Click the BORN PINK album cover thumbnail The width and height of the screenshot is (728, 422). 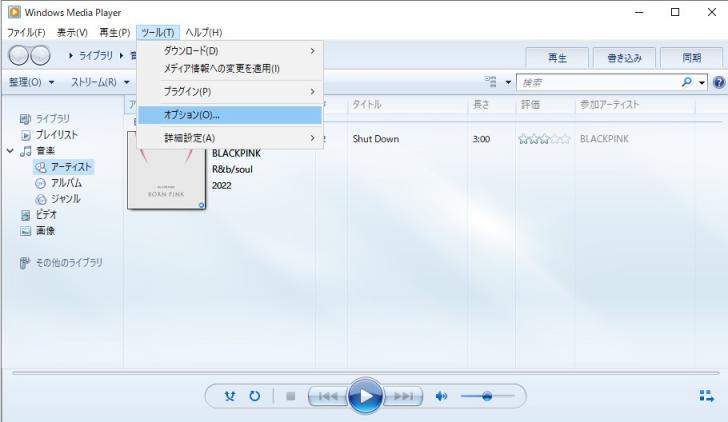(166, 170)
